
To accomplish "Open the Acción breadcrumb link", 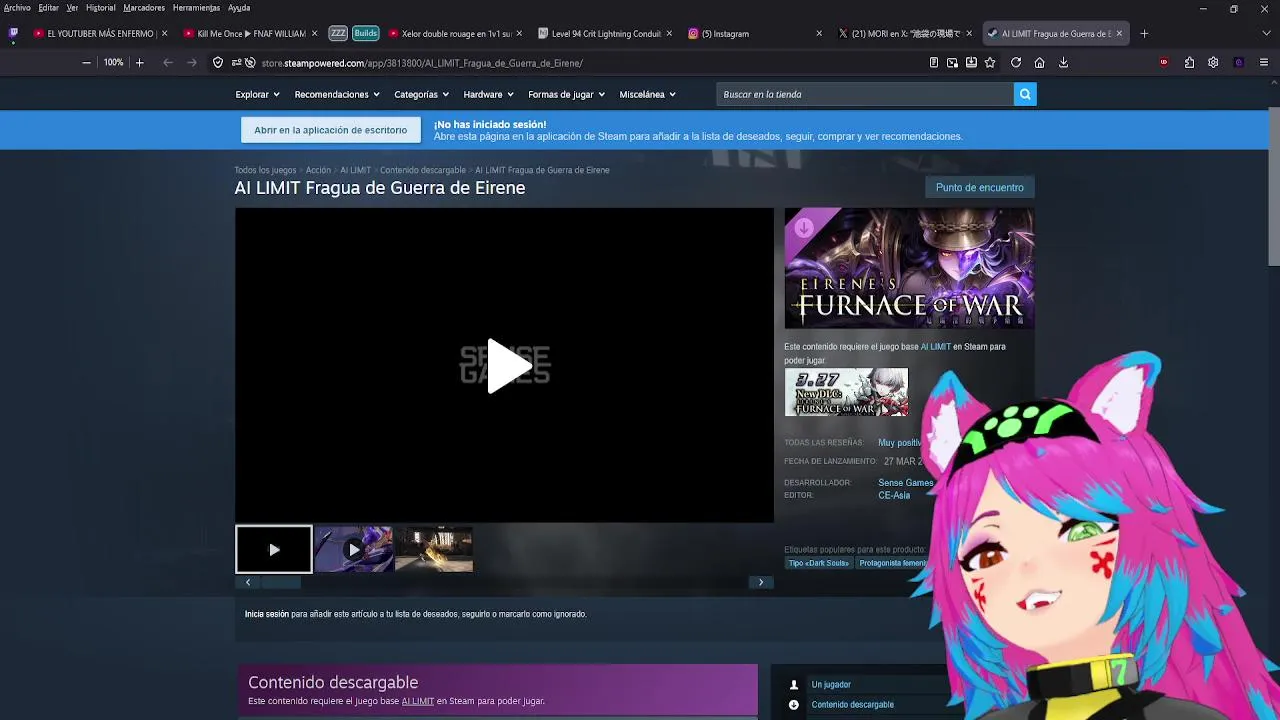I will [318, 170].
